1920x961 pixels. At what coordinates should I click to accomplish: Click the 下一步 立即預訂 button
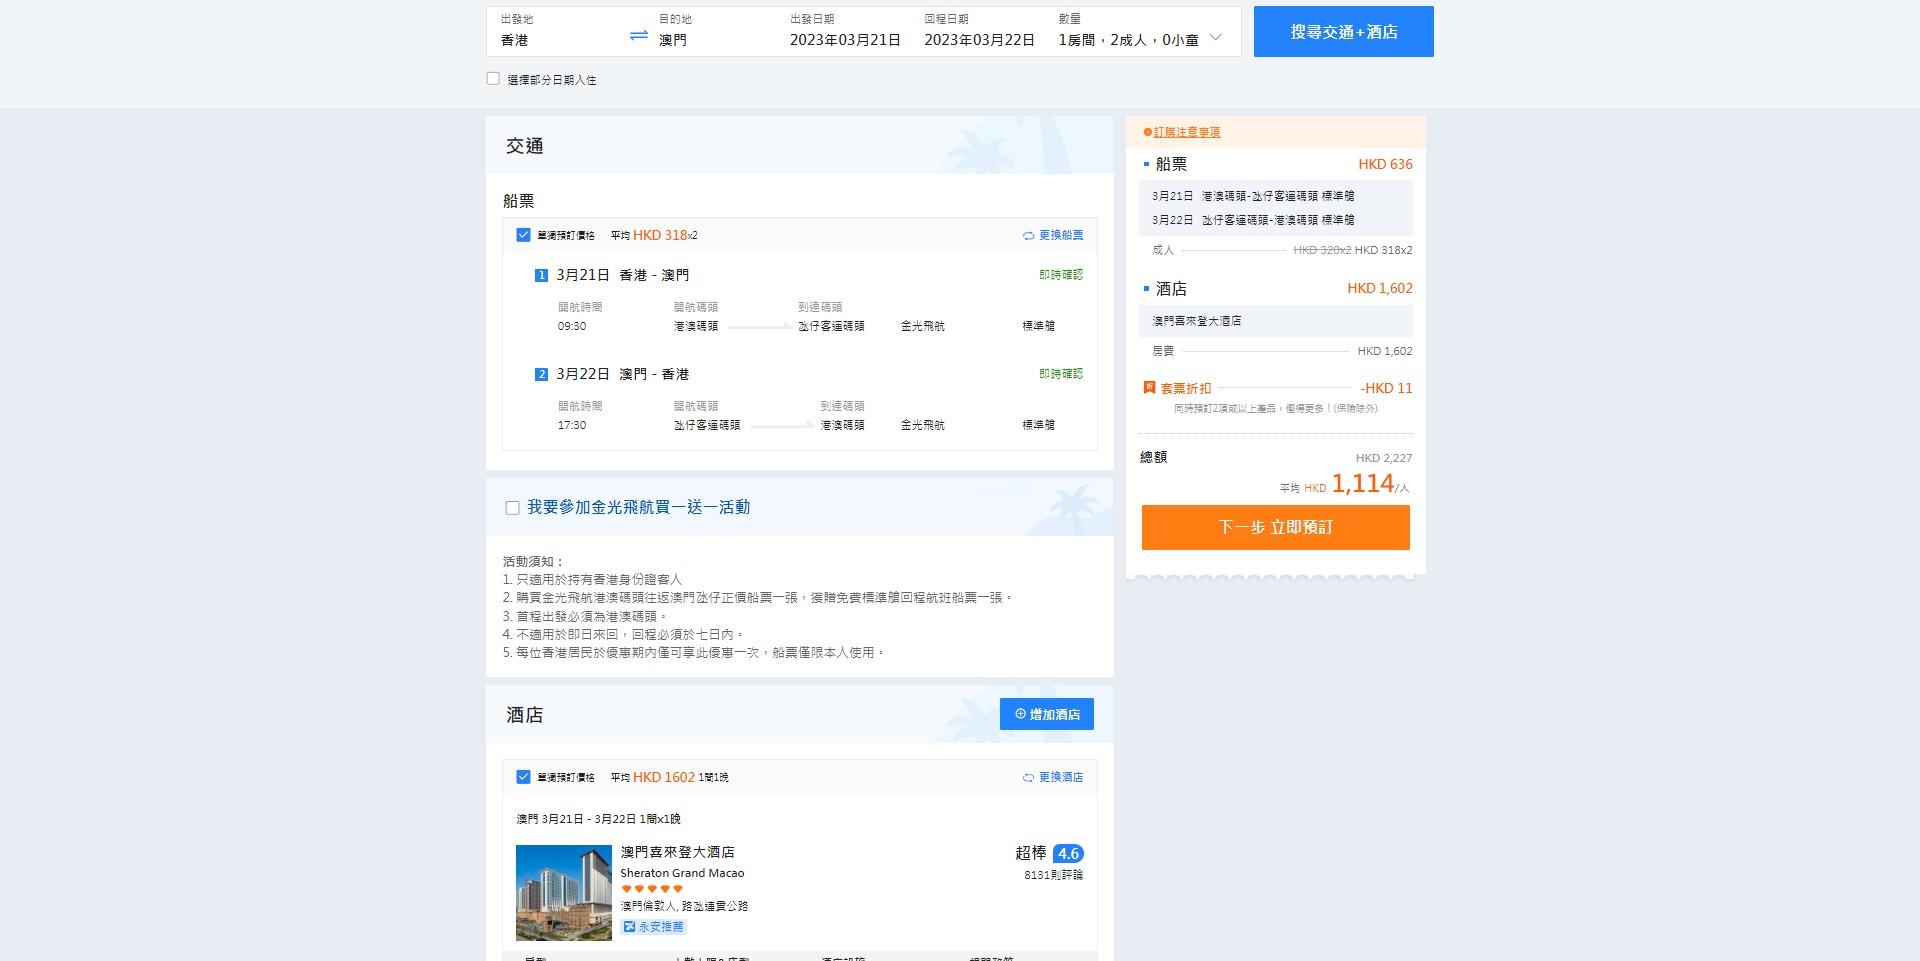coord(1275,527)
